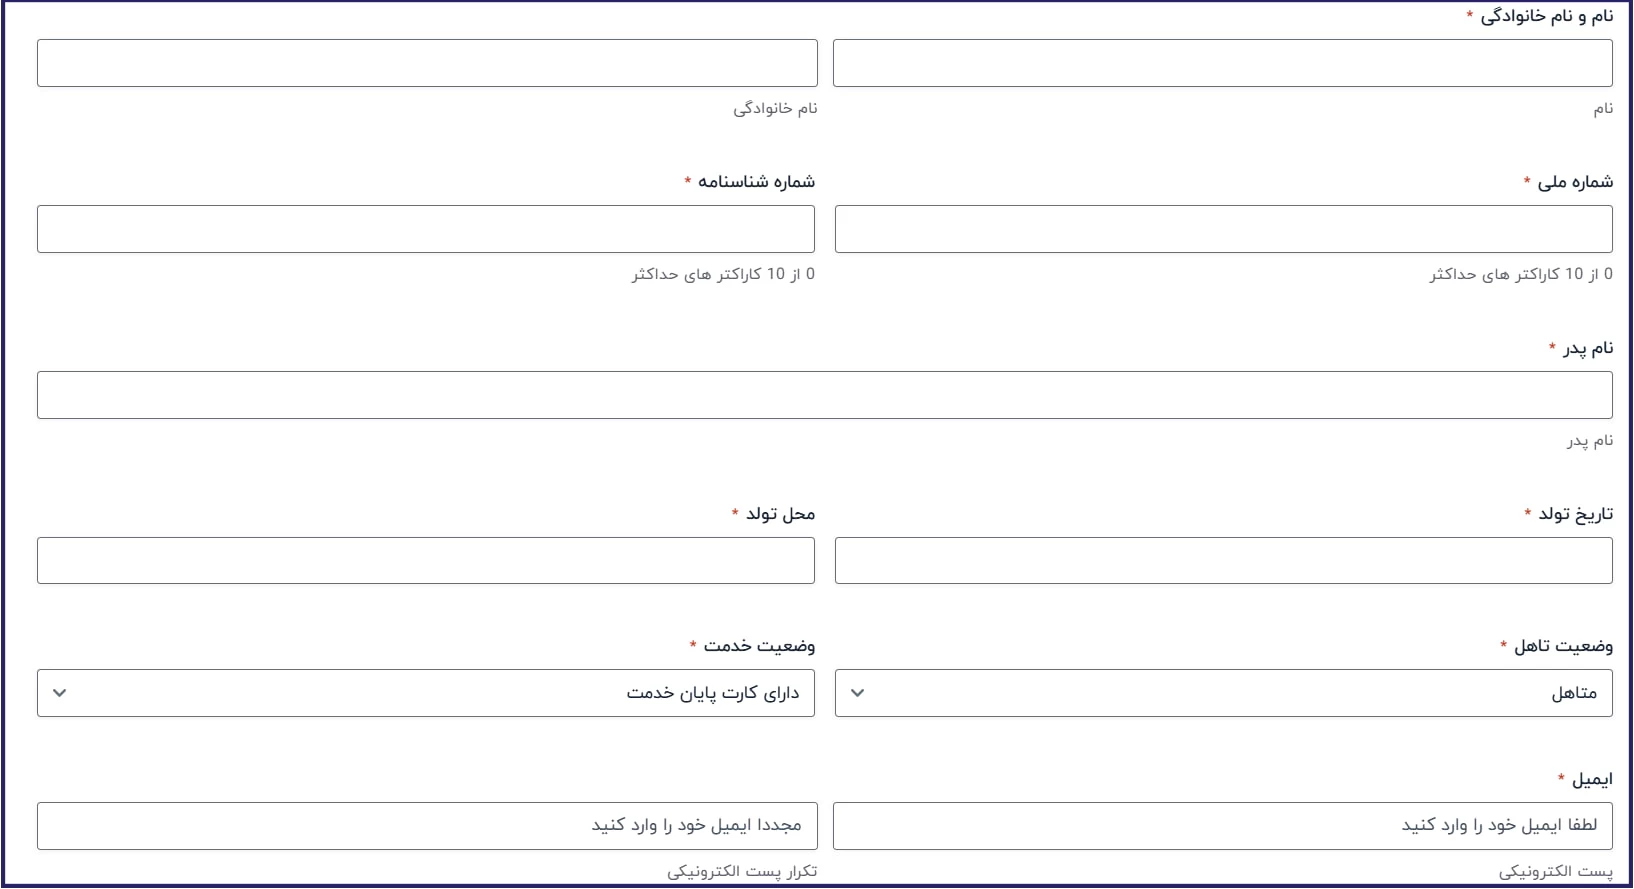Click the محل تولد field label text
The height and width of the screenshot is (889, 1634).
tap(780, 514)
